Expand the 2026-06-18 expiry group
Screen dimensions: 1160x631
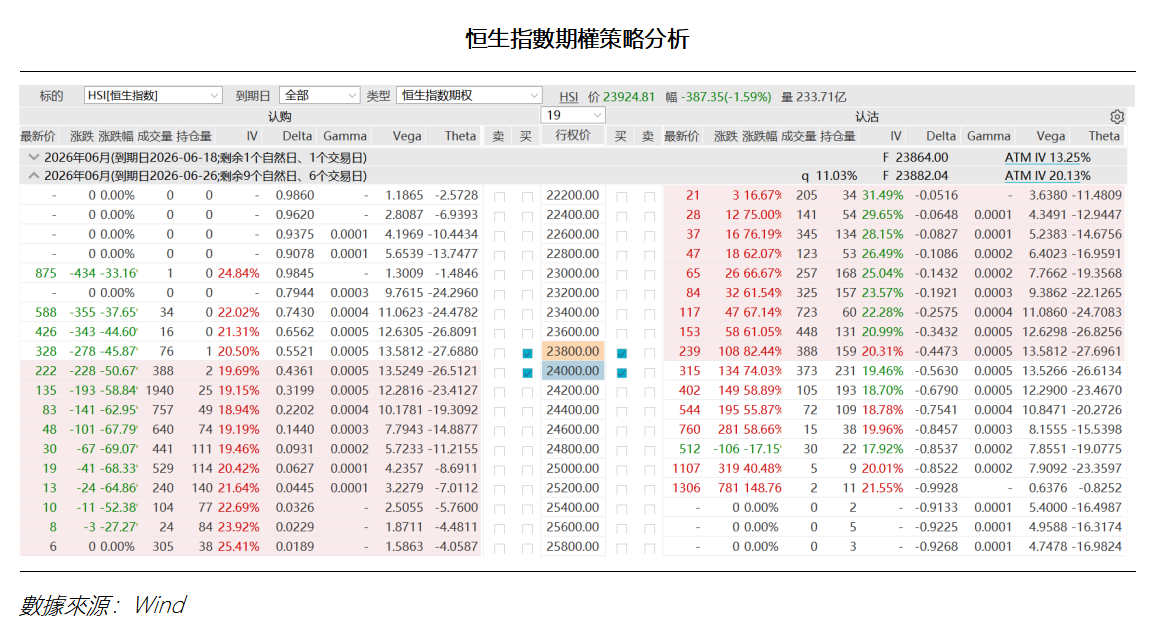[x=33, y=158]
